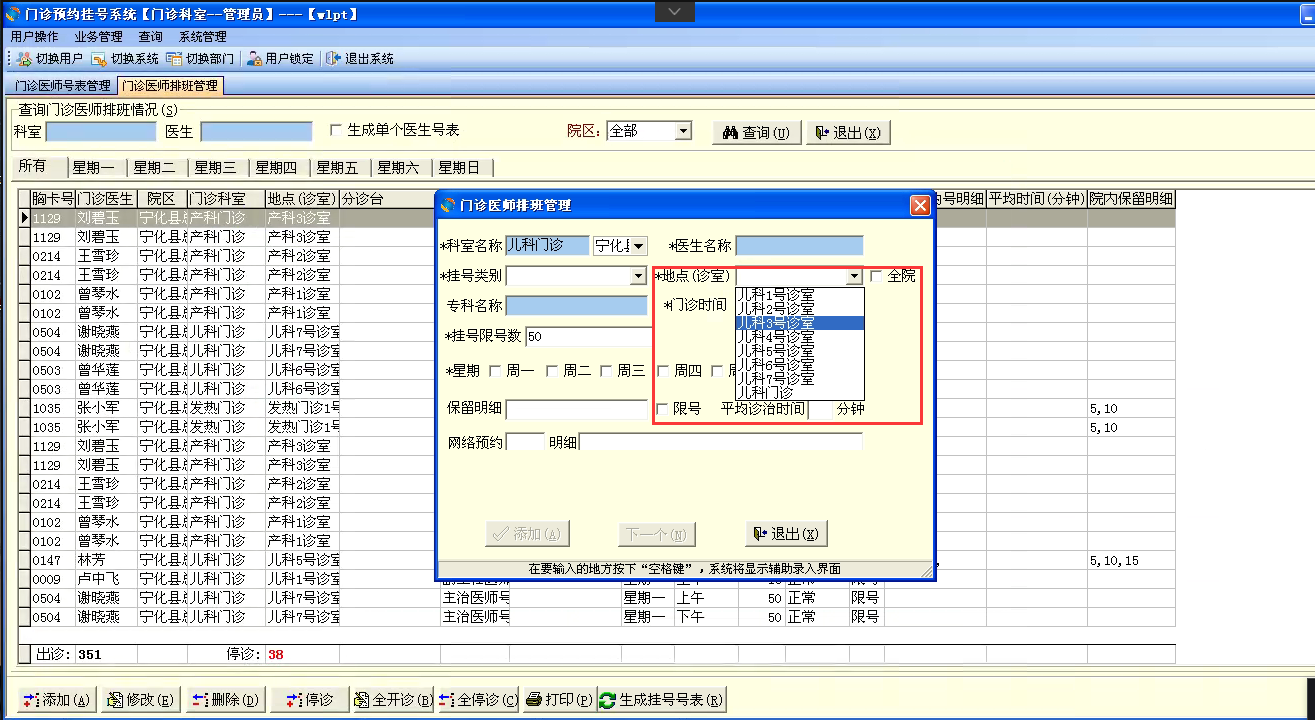Click the dark chevron at the top of the screen
The image size is (1315, 720).
tap(674, 11)
